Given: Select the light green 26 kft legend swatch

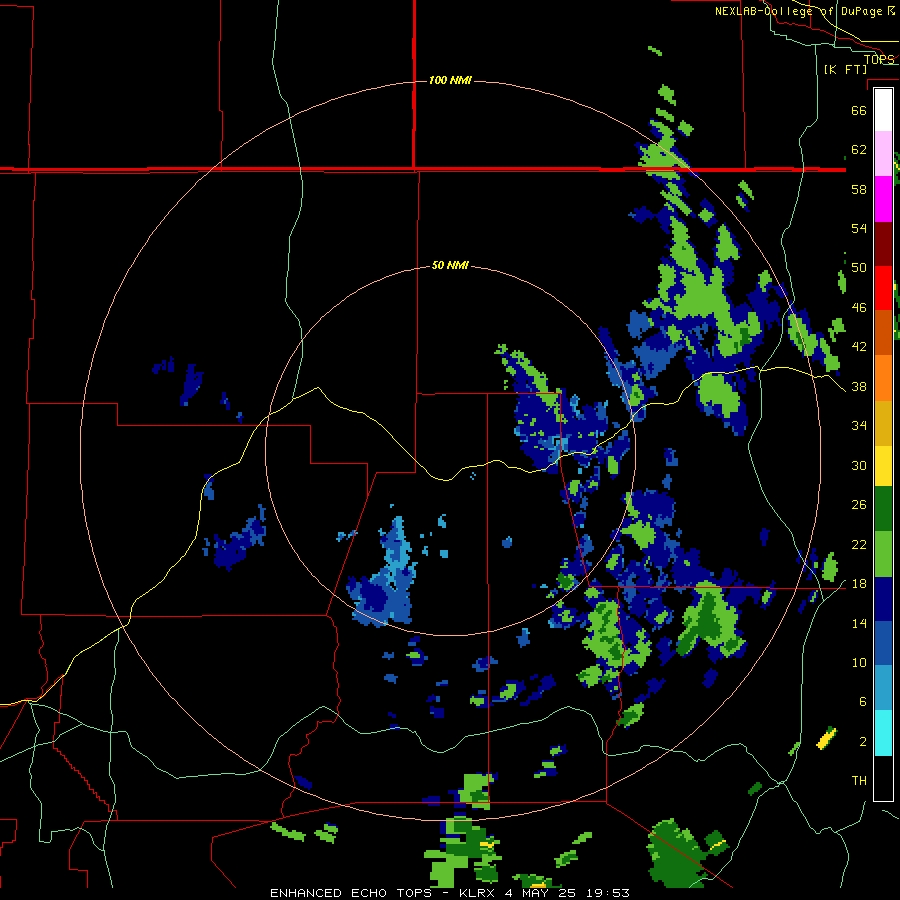Looking at the screenshot, I should pyautogui.click(x=883, y=554).
